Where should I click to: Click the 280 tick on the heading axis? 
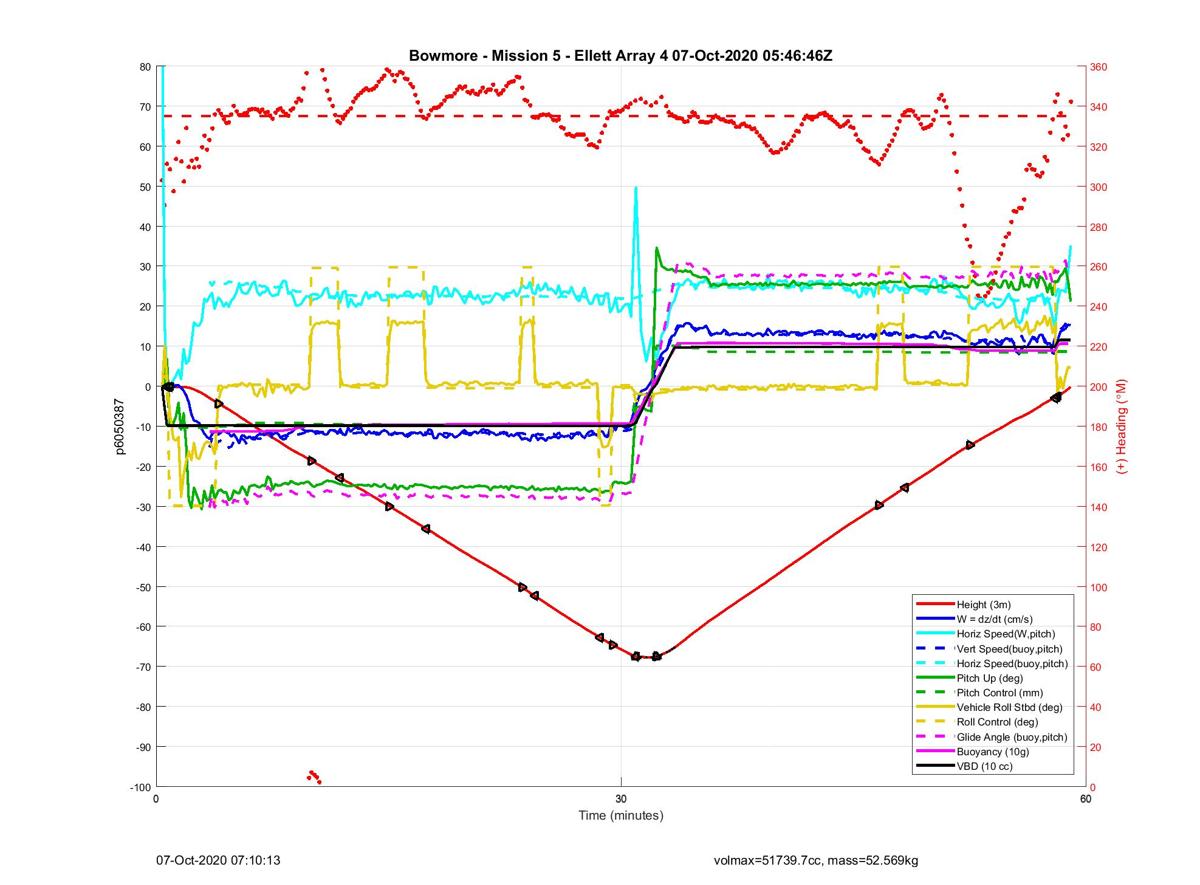(x=1099, y=227)
